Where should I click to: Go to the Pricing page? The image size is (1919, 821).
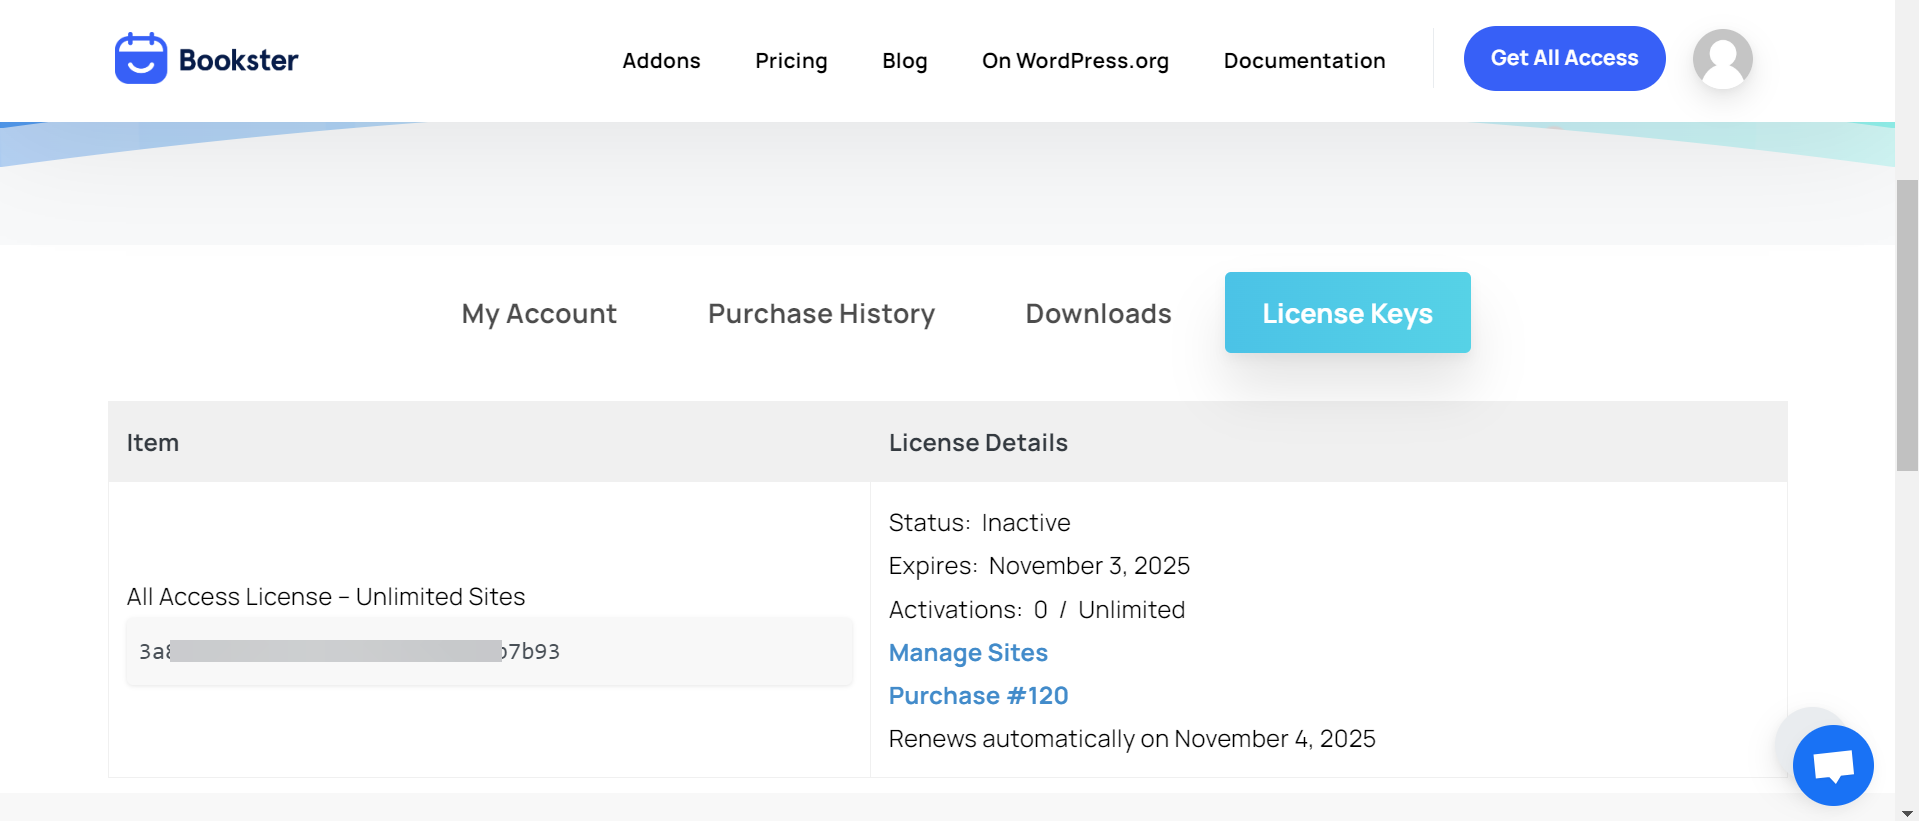(x=791, y=61)
